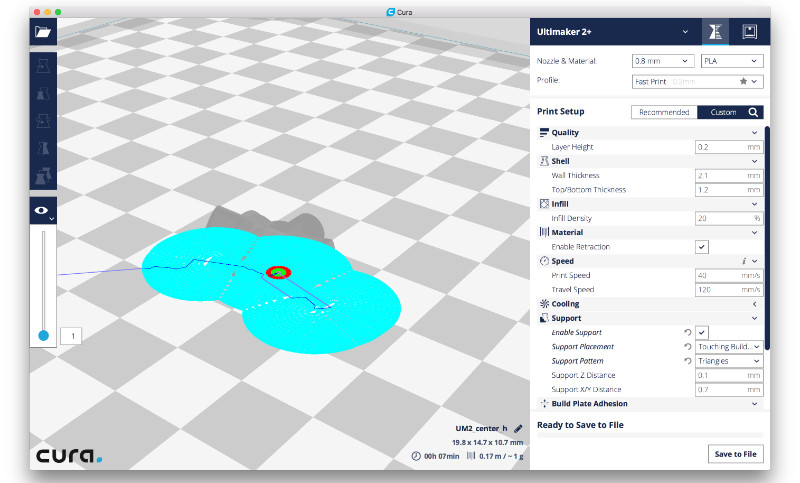This screenshot has width=800, height=483.
Task: Click the Print Speed input field
Action: 730,275
